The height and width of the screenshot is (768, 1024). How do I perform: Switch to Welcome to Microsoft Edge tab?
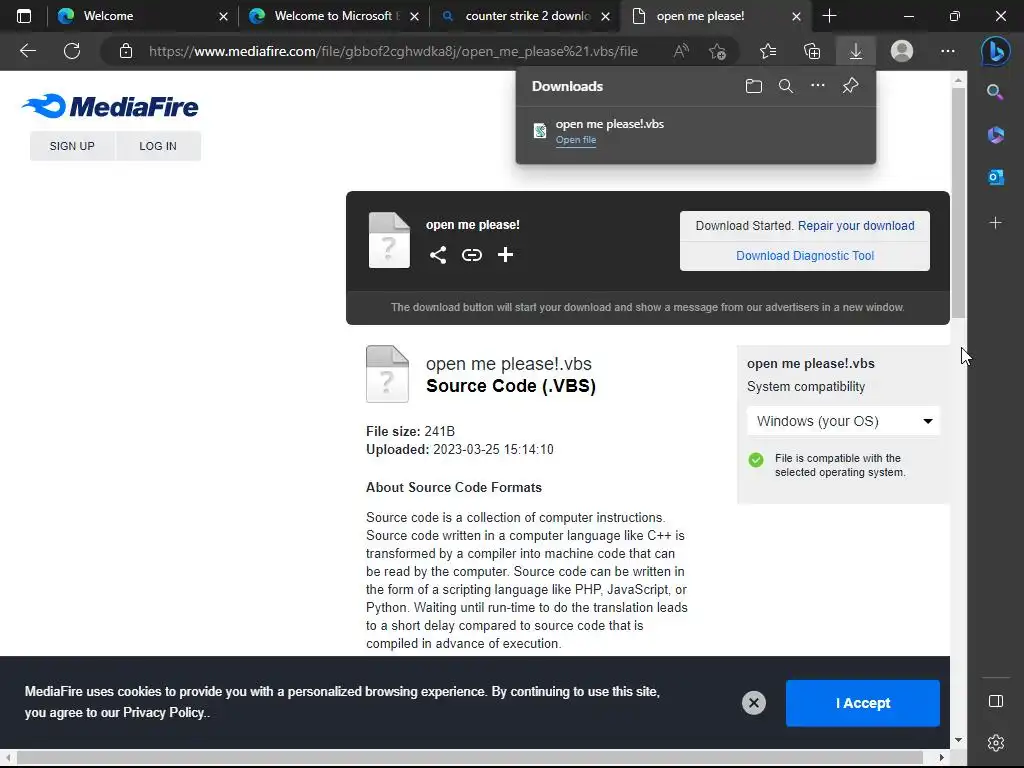333,16
